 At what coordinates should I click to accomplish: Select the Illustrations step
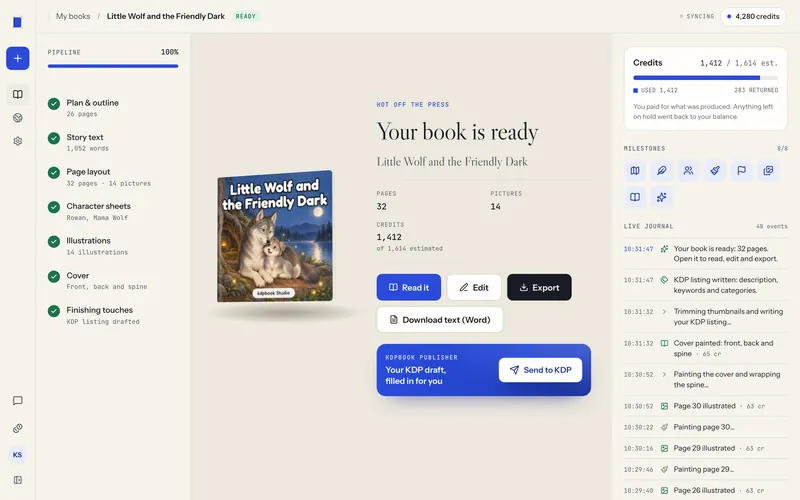point(113,245)
